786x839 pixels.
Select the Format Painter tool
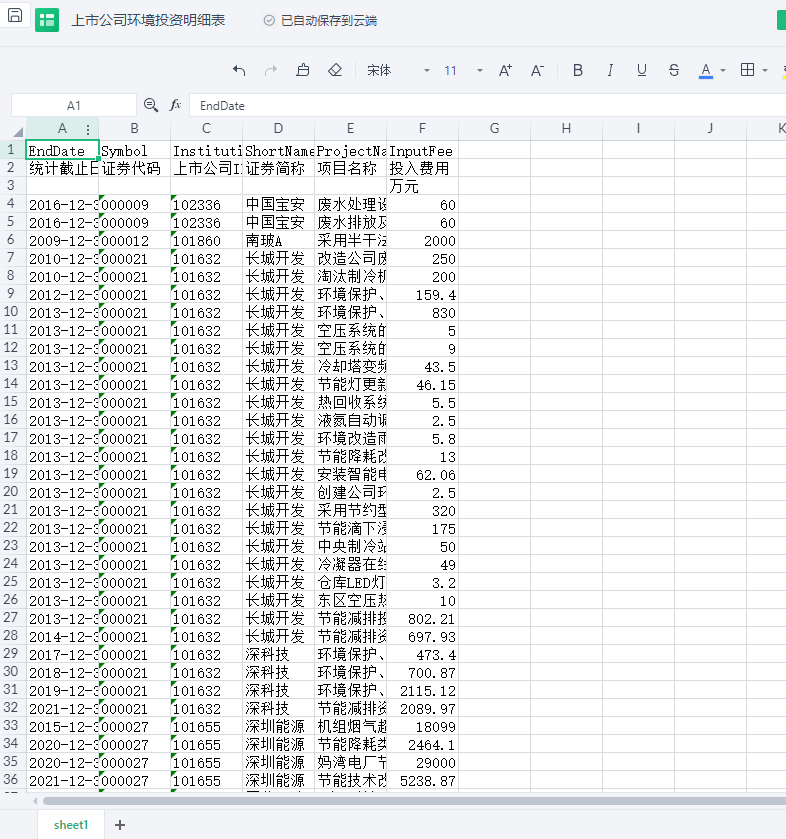[x=303, y=70]
